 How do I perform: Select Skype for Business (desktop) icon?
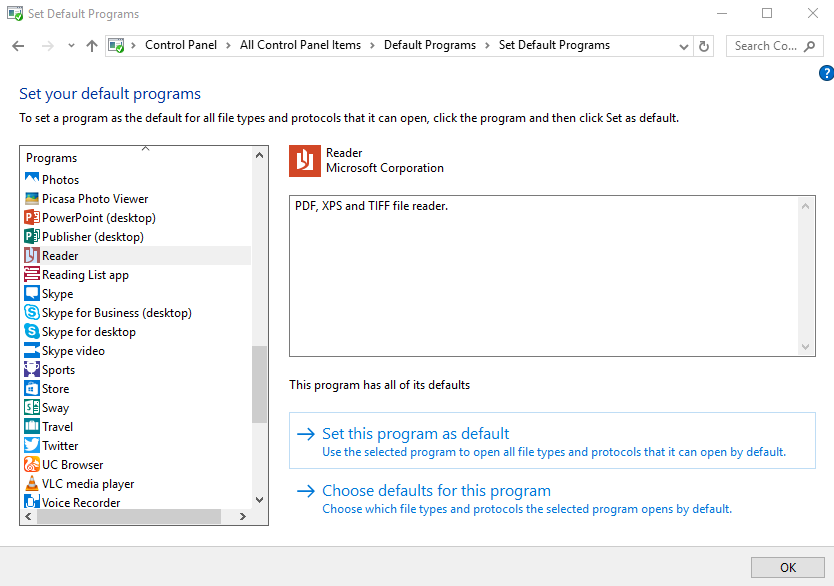(32, 312)
